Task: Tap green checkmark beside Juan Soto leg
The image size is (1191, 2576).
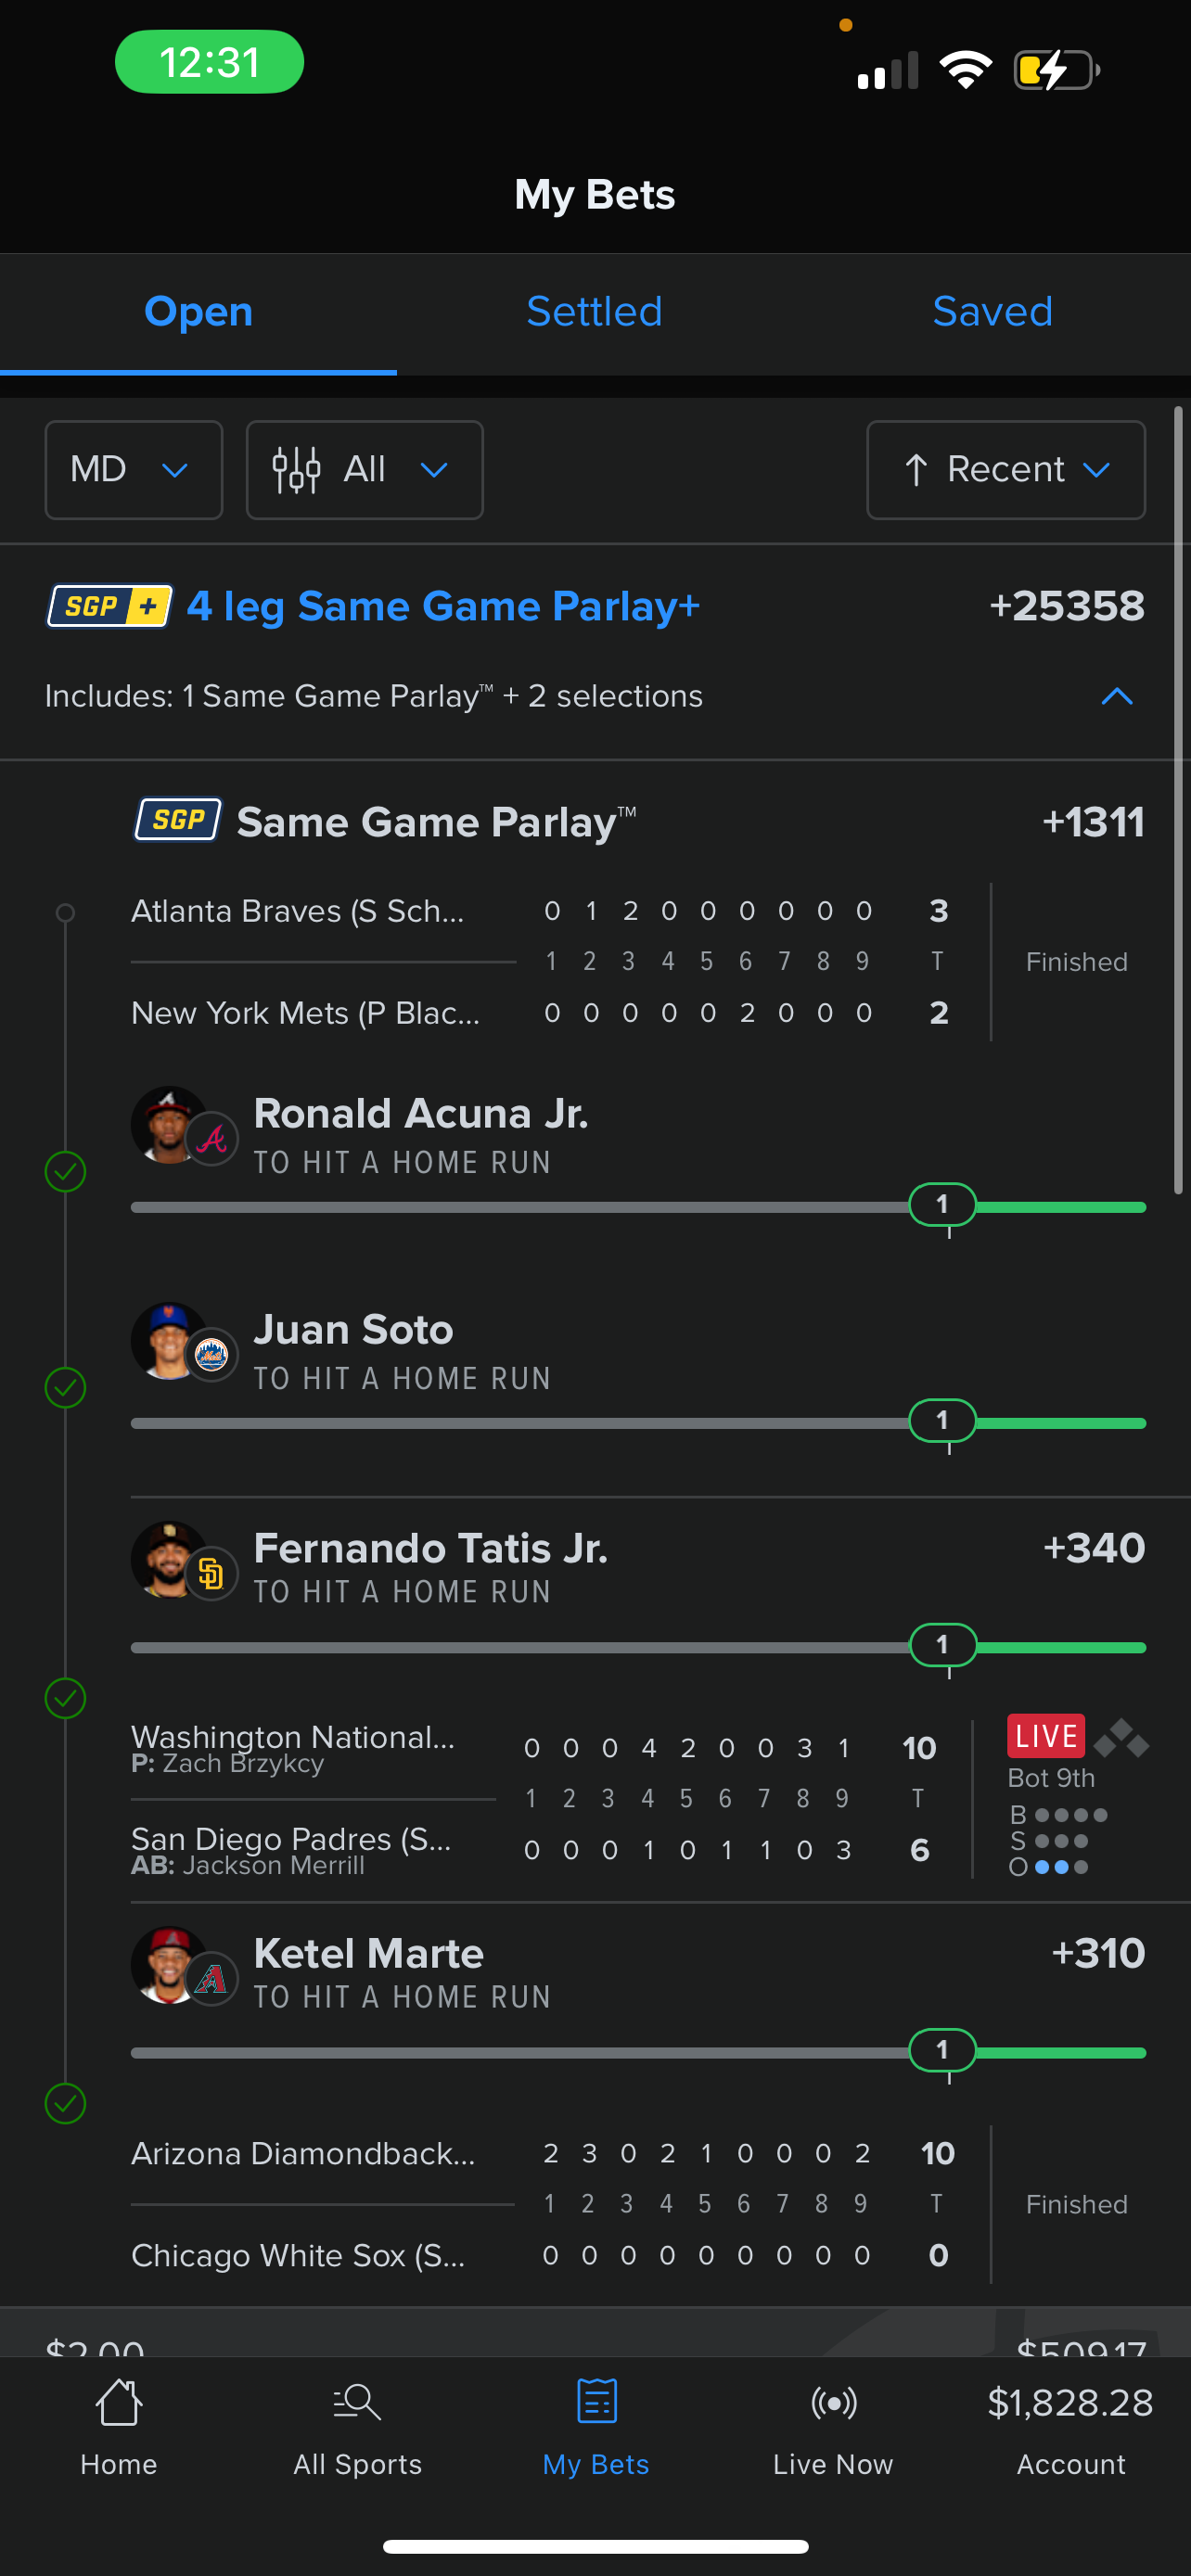Action: pyautogui.click(x=66, y=1388)
